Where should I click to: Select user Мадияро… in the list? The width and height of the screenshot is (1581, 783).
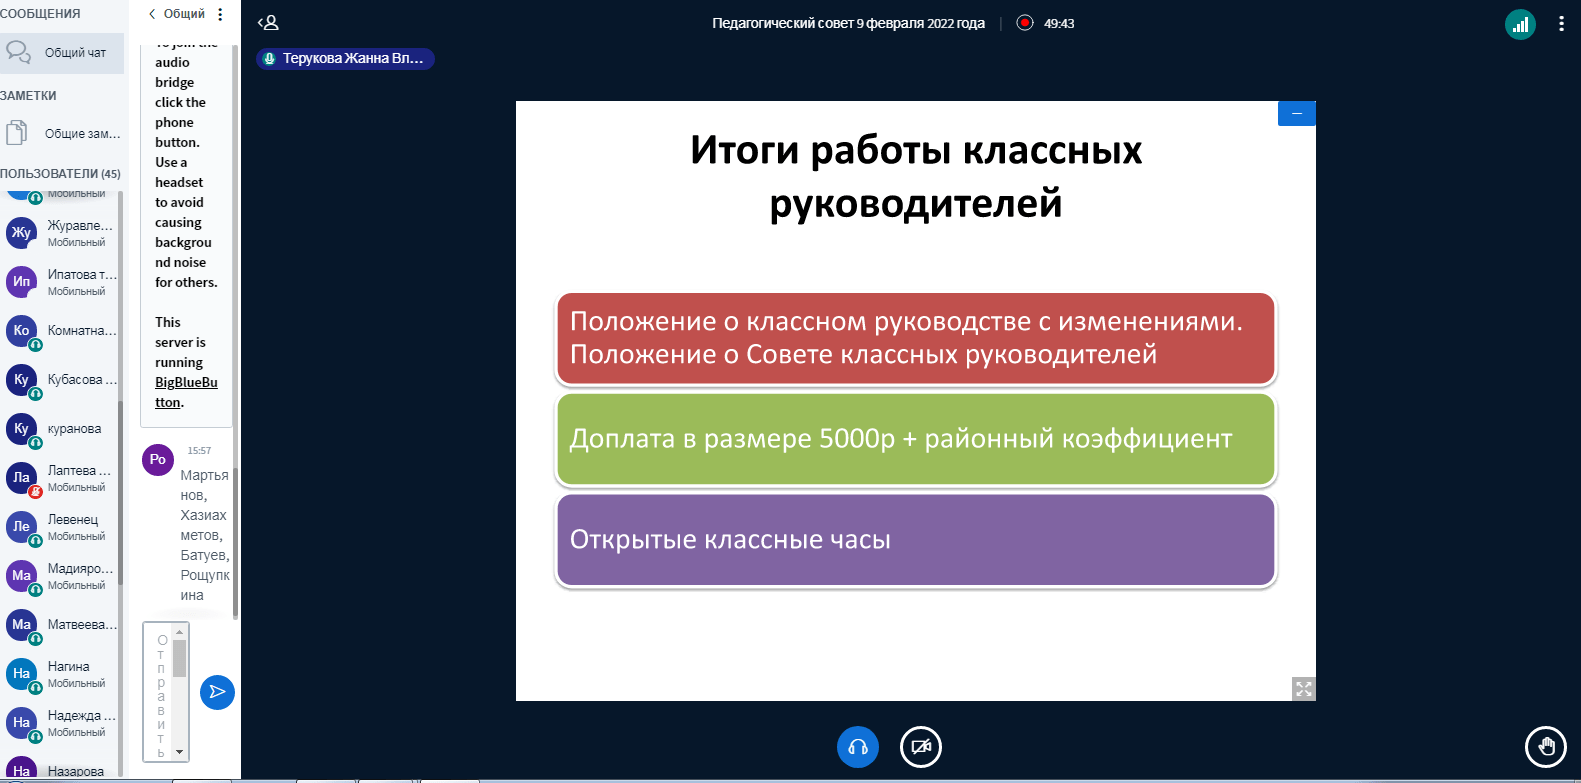[x=61, y=576]
